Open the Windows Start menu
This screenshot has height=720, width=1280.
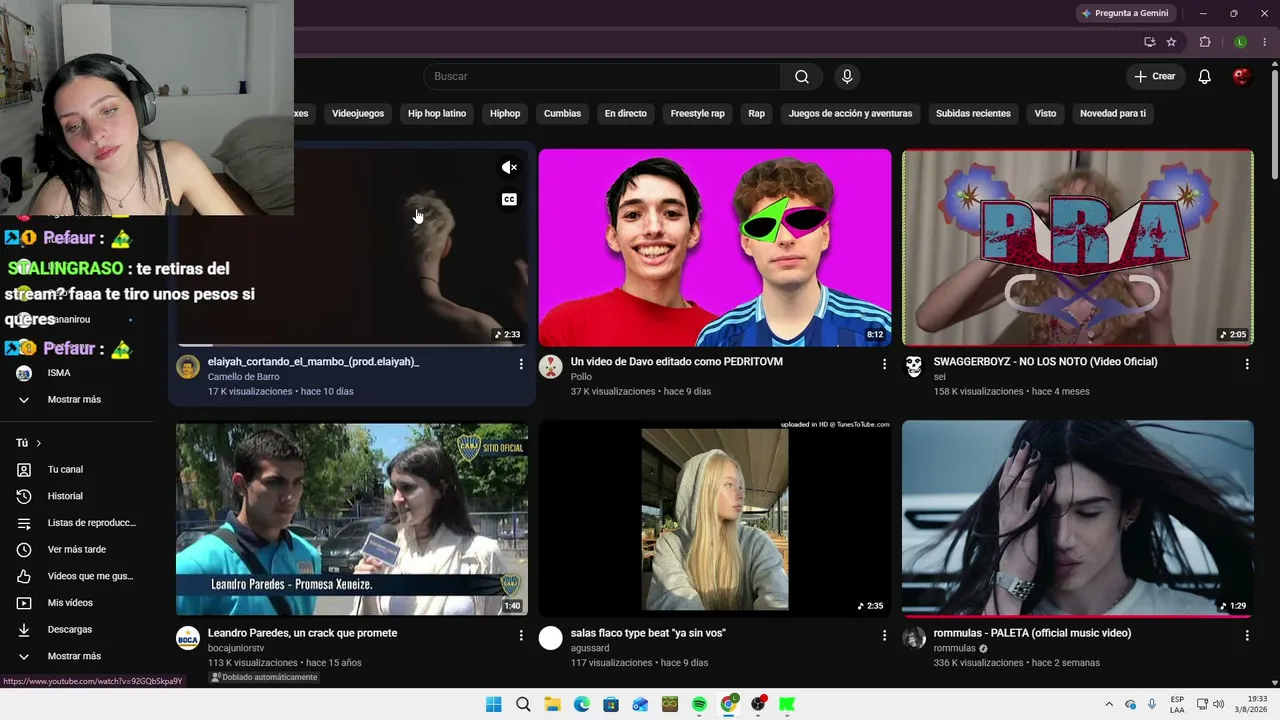pyautogui.click(x=493, y=704)
